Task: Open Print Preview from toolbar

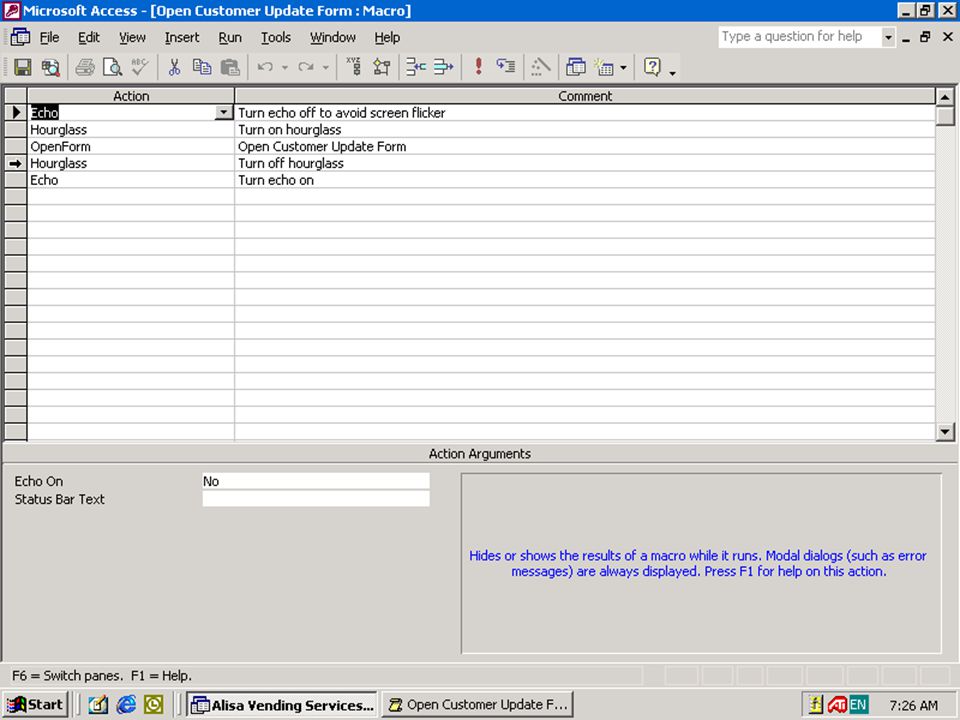Action: [113, 67]
